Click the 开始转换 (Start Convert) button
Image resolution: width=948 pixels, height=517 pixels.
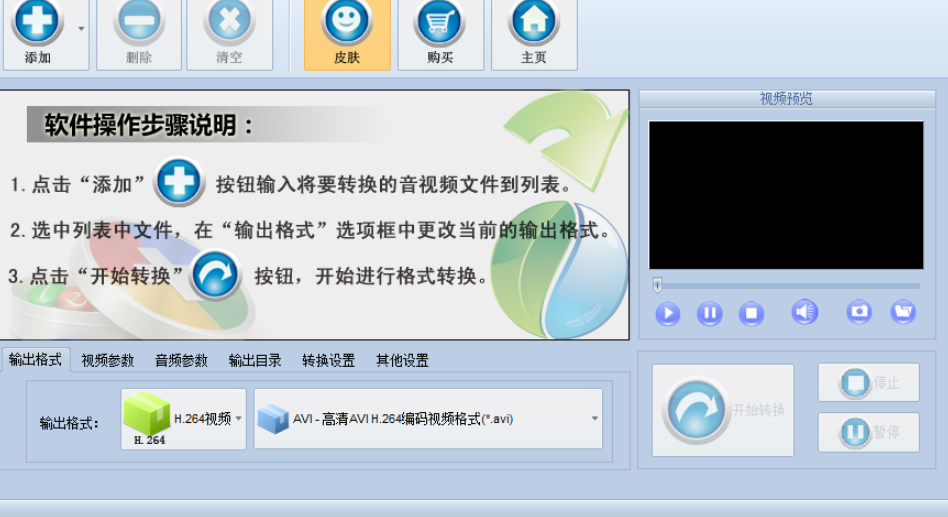point(722,410)
